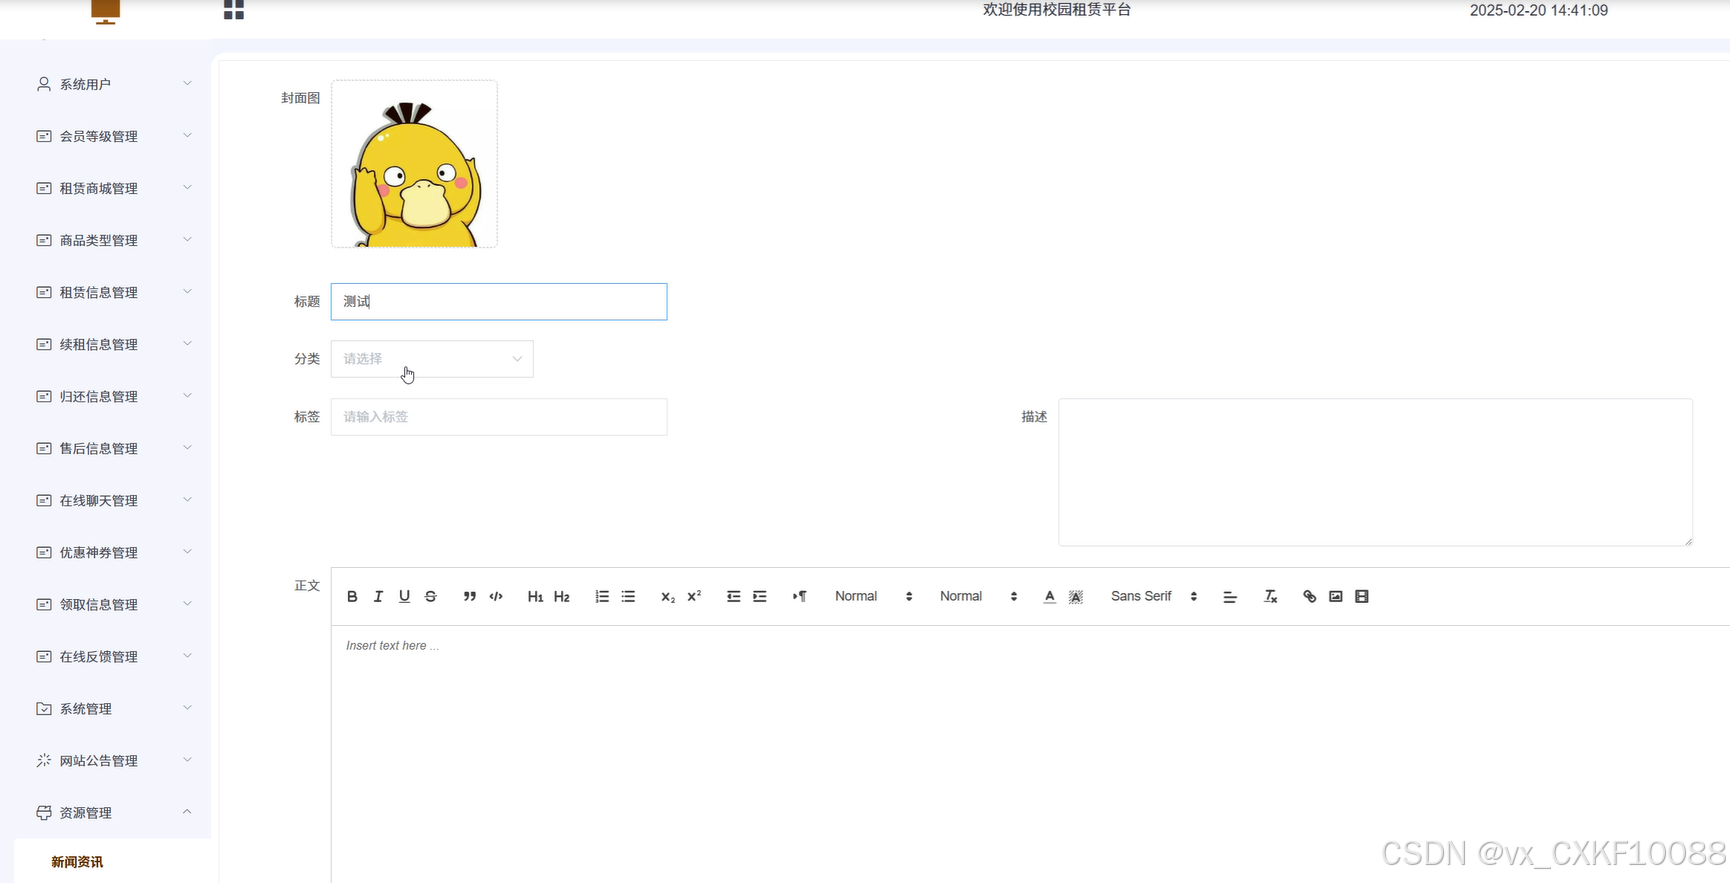
Task: Toggle underline formatting in the editor
Action: pyautogui.click(x=404, y=596)
